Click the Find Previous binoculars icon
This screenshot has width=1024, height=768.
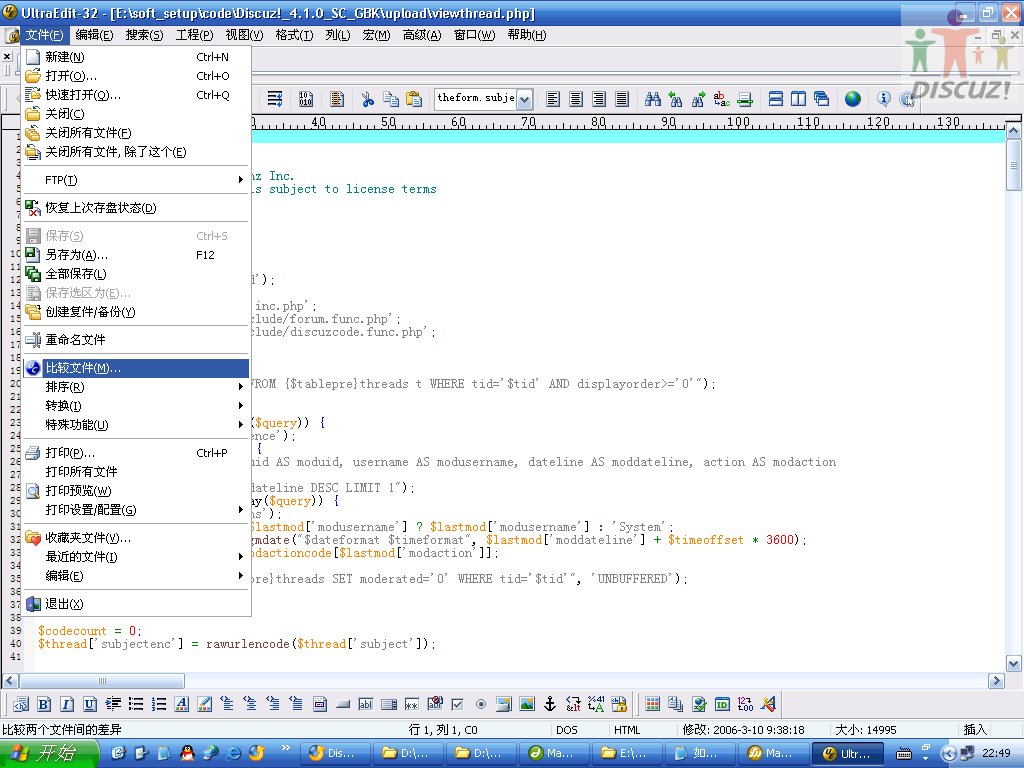point(675,99)
